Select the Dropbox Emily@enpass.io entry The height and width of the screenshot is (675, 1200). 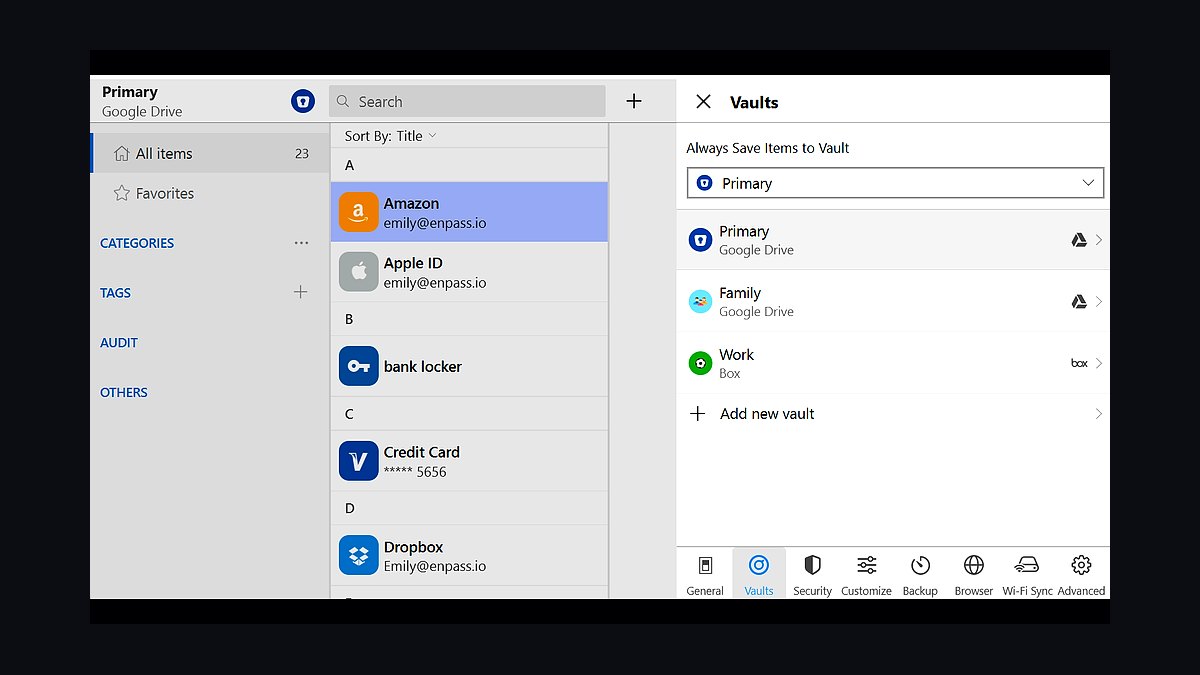469,555
